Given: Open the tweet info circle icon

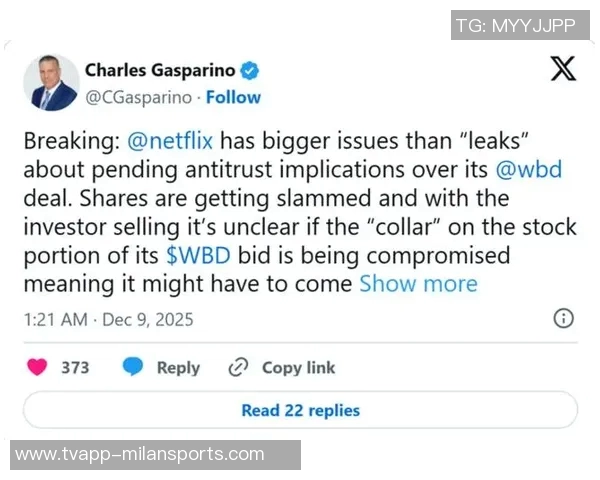Looking at the screenshot, I should point(563,319).
